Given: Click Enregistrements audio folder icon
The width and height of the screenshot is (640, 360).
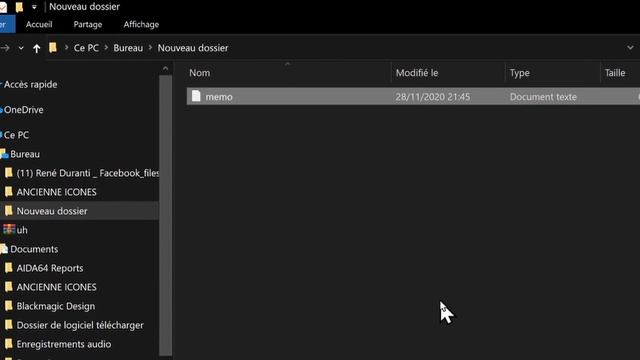Looking at the screenshot, I should 9,344.
